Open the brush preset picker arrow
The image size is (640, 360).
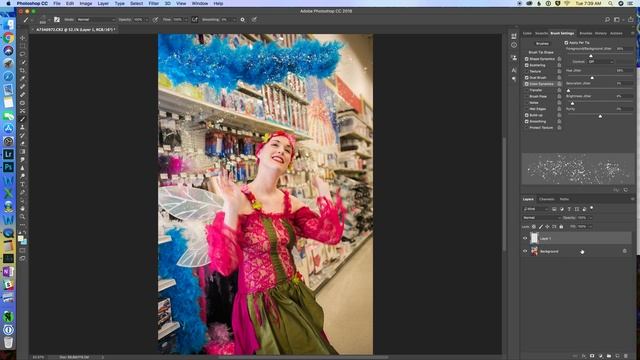(49, 20)
